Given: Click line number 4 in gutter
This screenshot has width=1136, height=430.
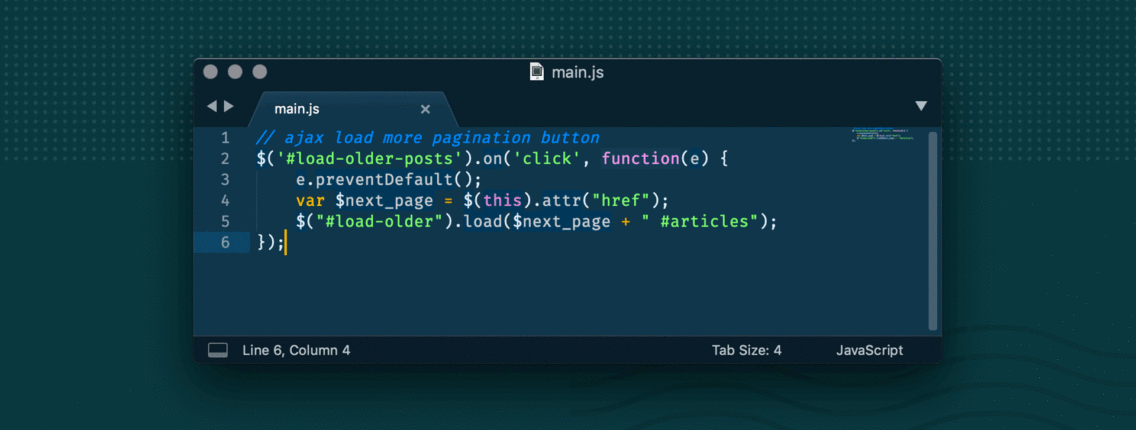Looking at the screenshot, I should [225, 200].
